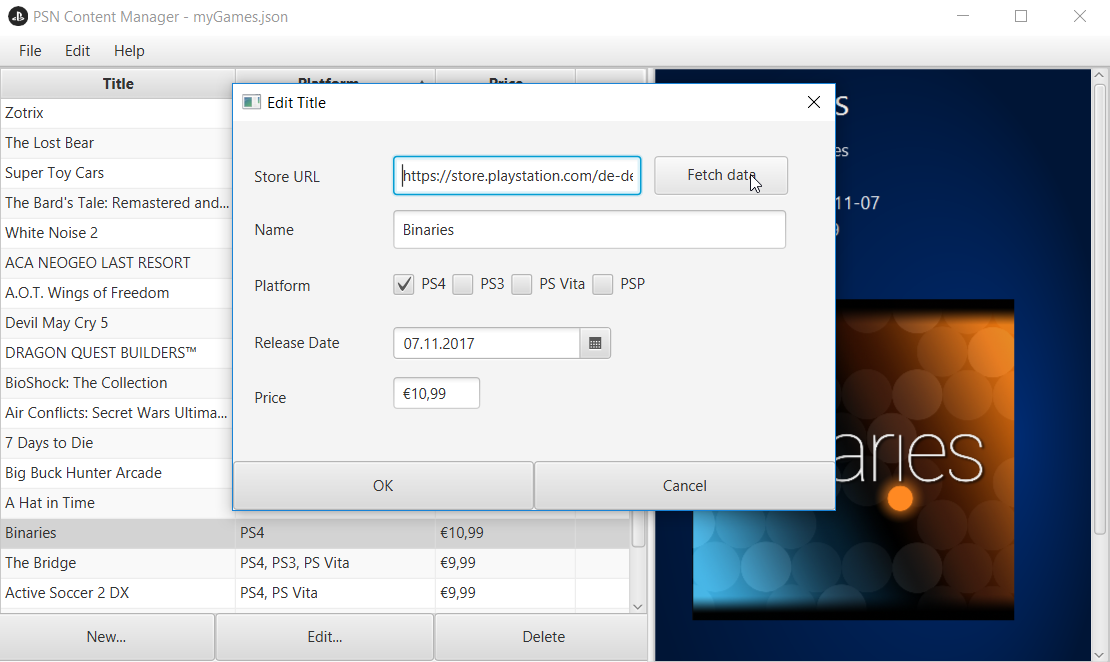Image resolution: width=1110 pixels, height=662 pixels.
Task: Click the Release Date text field
Action: [x=487, y=343]
